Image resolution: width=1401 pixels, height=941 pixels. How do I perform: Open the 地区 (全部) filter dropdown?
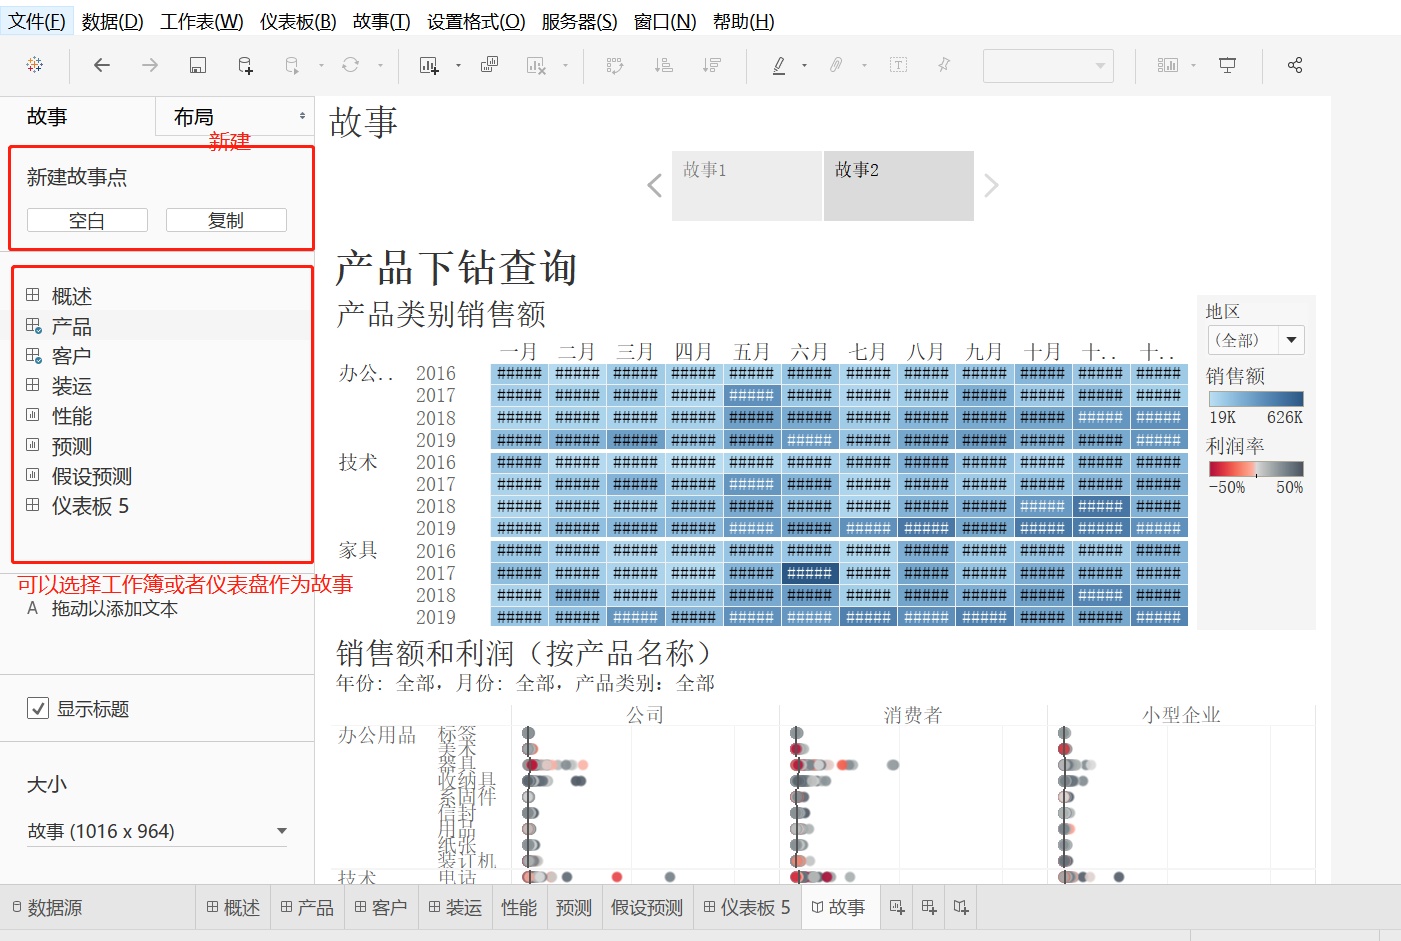[x=1291, y=340]
